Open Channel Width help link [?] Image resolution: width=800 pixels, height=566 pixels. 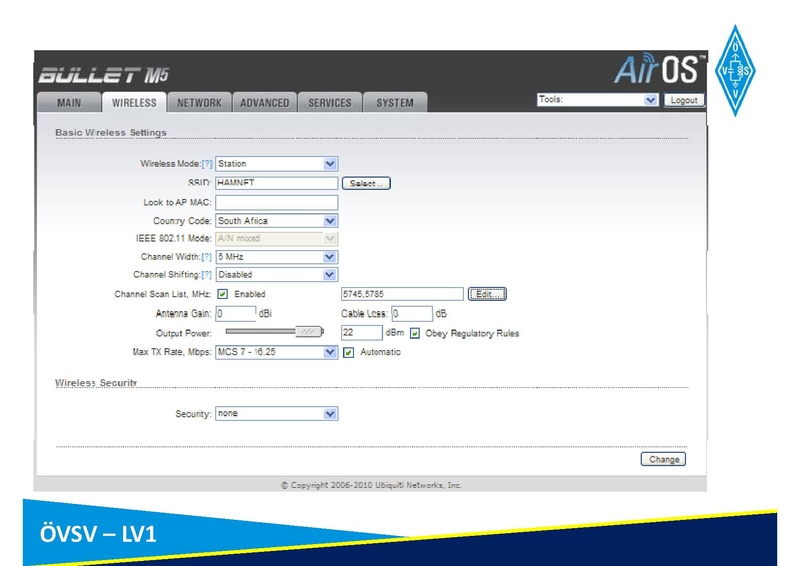(x=207, y=257)
